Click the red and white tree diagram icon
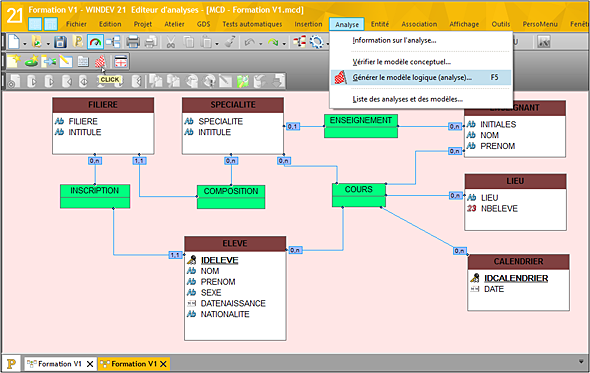The height and width of the screenshot is (373, 590). pyautogui.click(x=299, y=41)
